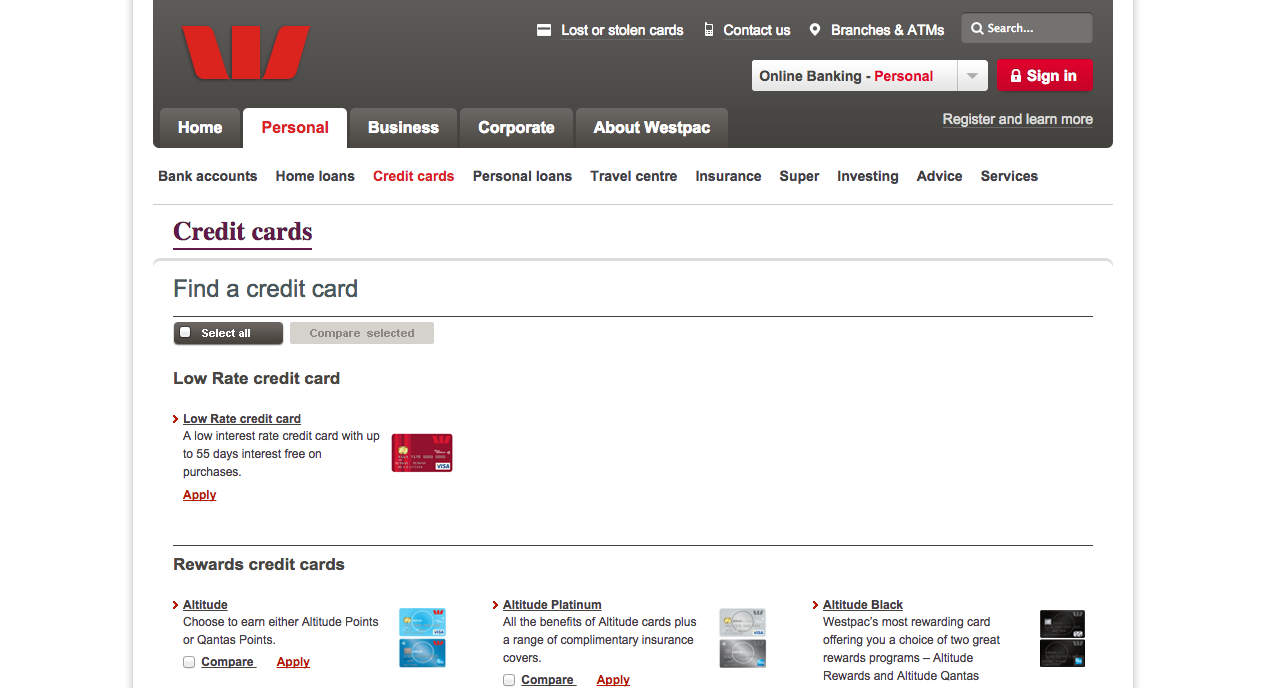The image size is (1268, 688).
Task: Open the Investing menu
Action: [868, 176]
